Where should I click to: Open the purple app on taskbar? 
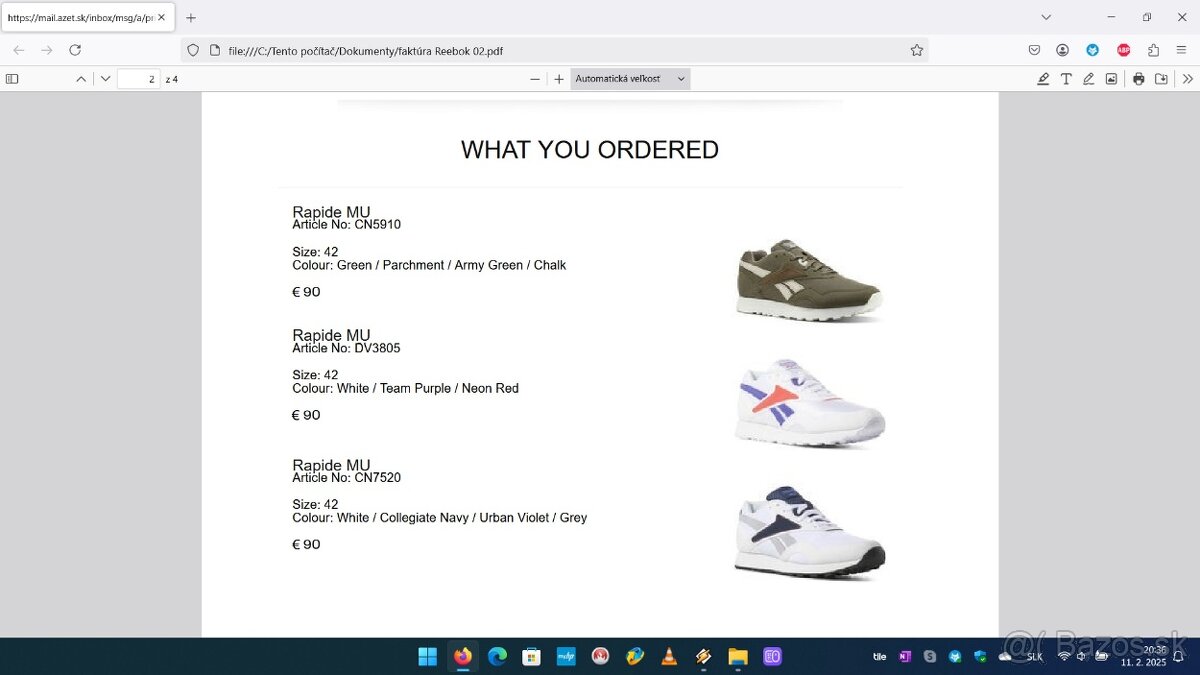(772, 656)
